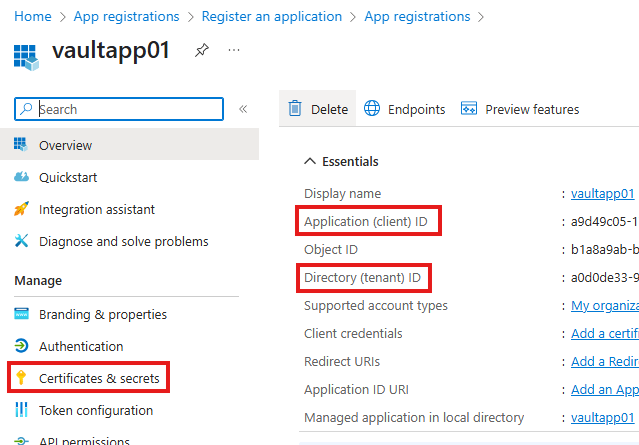Go to Home breadcrumb
This screenshot has height=445, width=639.
[33, 16]
